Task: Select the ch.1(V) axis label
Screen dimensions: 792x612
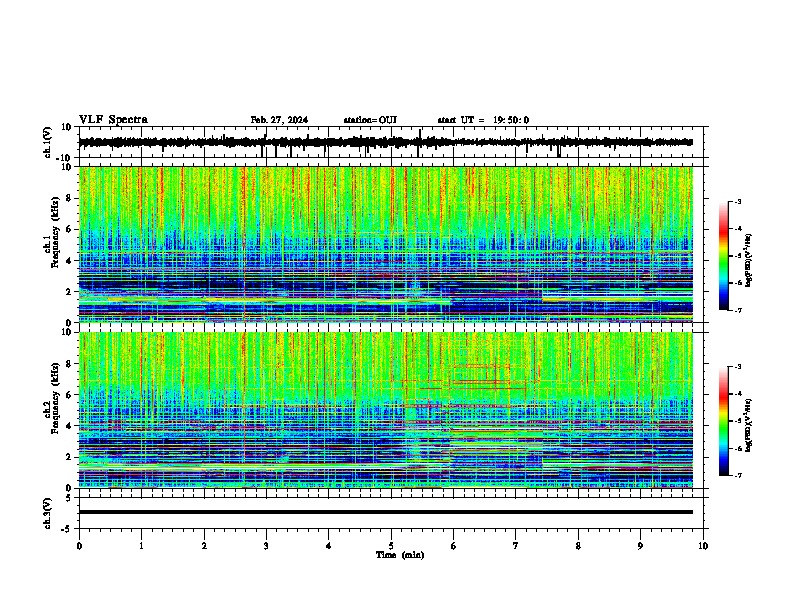Action: click(x=48, y=142)
